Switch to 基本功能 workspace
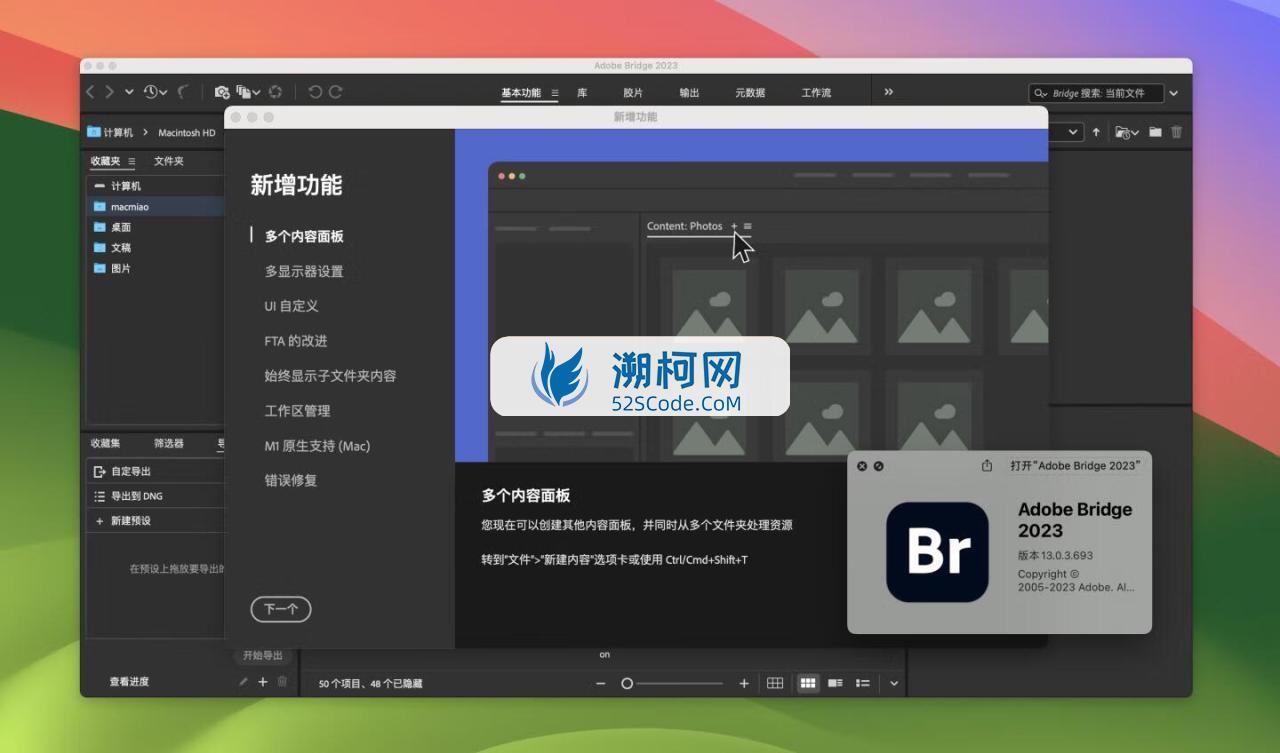The width and height of the screenshot is (1280, 753). [521, 93]
